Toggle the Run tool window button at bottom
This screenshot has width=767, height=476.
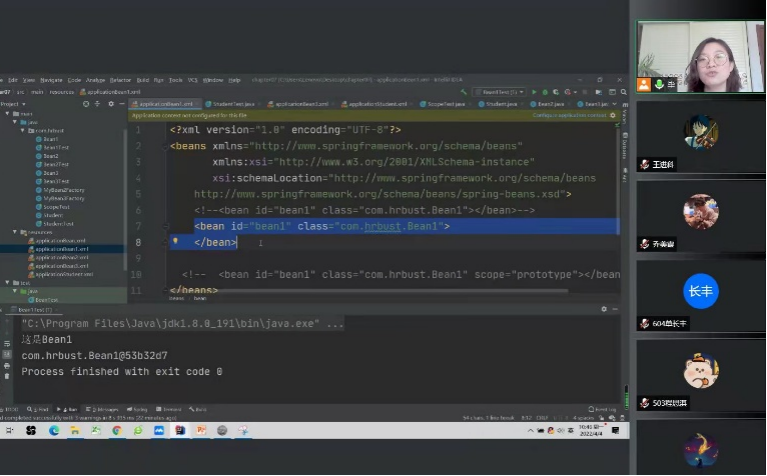point(70,409)
